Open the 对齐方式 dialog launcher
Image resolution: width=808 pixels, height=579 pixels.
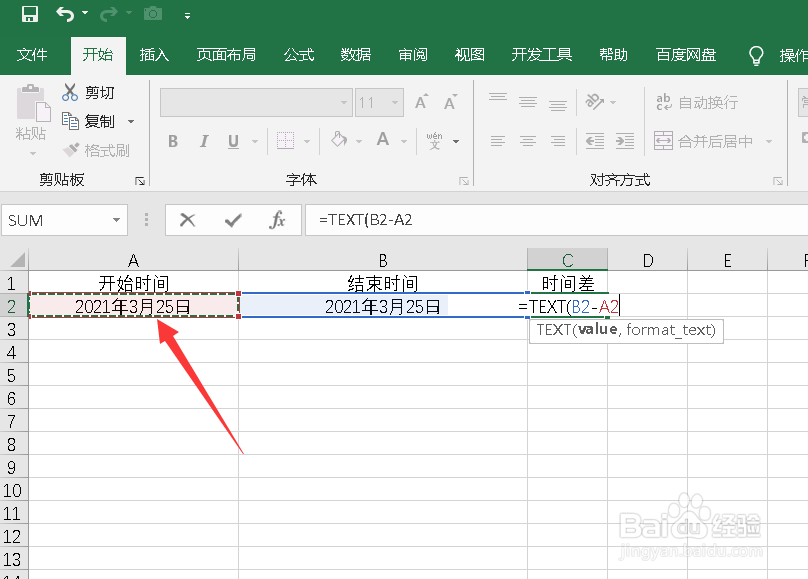[x=778, y=181]
